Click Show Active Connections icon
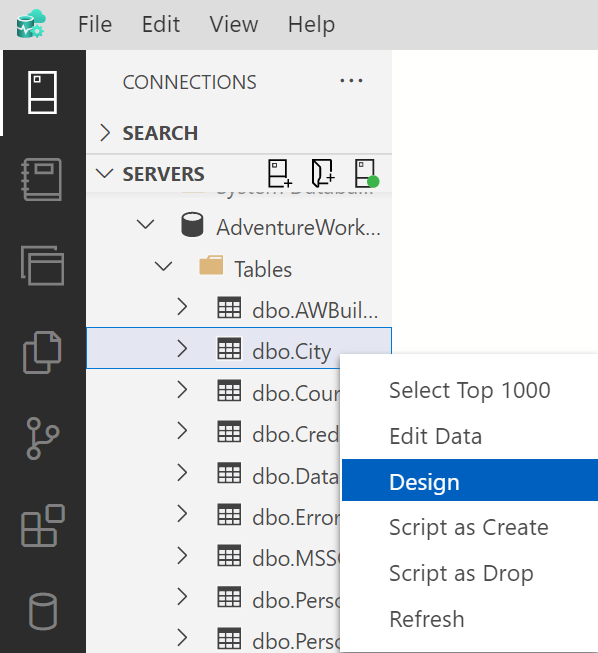 point(366,173)
